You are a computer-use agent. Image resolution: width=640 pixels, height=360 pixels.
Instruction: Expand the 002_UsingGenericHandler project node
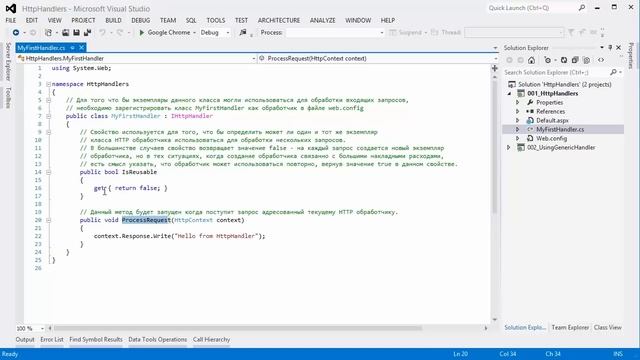coord(509,147)
